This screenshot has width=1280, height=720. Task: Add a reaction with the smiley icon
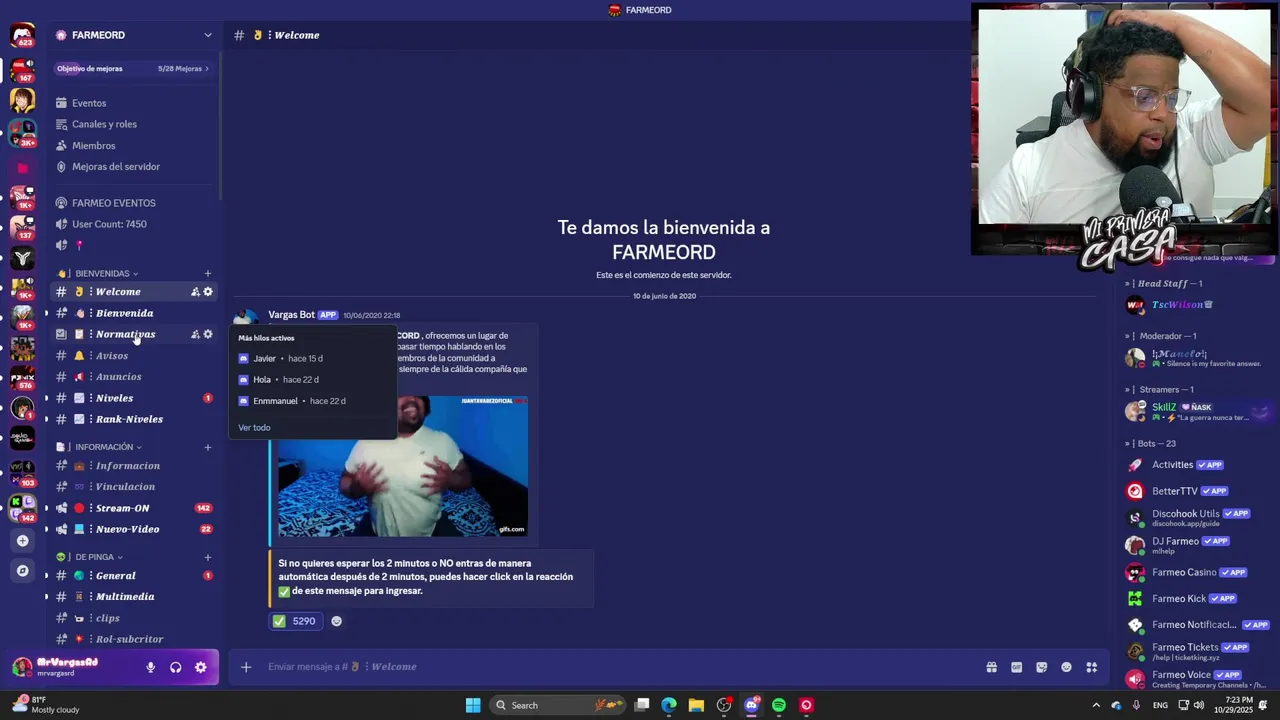click(x=336, y=621)
